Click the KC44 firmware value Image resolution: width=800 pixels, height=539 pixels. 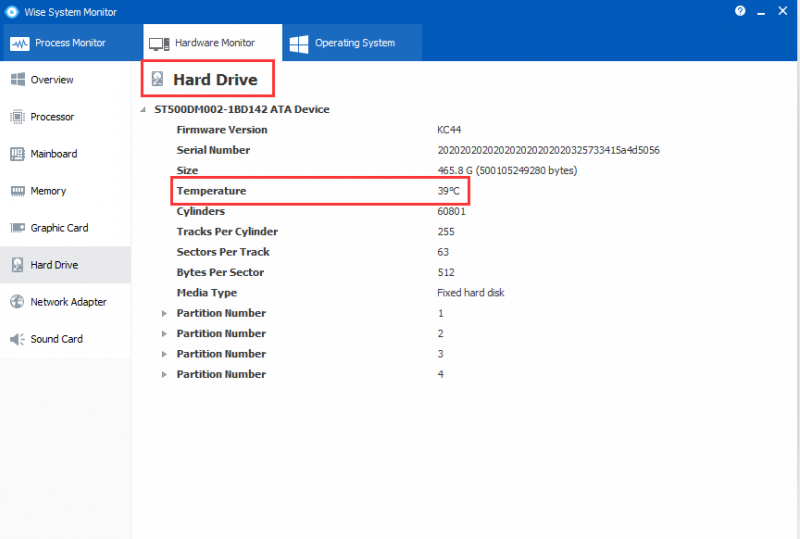[x=449, y=130]
